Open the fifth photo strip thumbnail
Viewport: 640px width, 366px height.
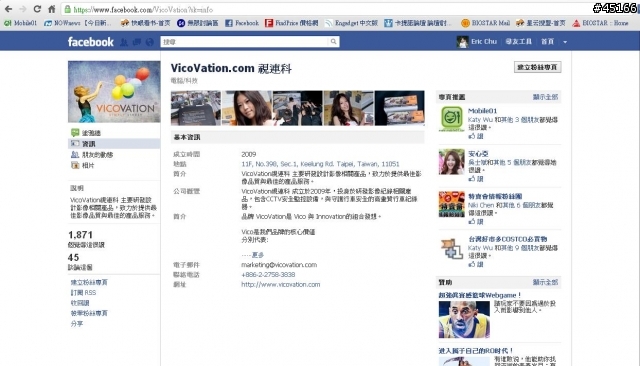coord(400,108)
